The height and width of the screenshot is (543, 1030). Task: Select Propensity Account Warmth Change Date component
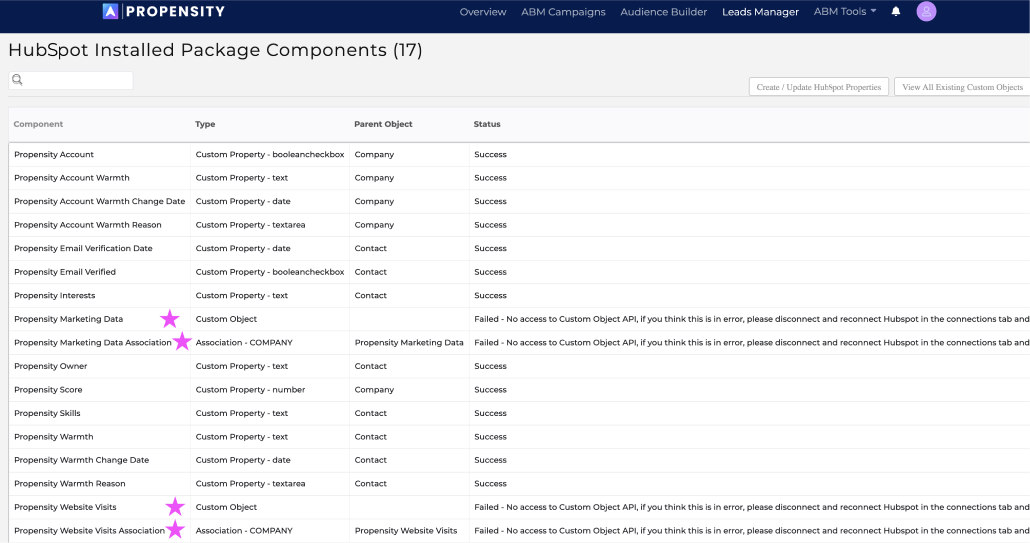99,202
